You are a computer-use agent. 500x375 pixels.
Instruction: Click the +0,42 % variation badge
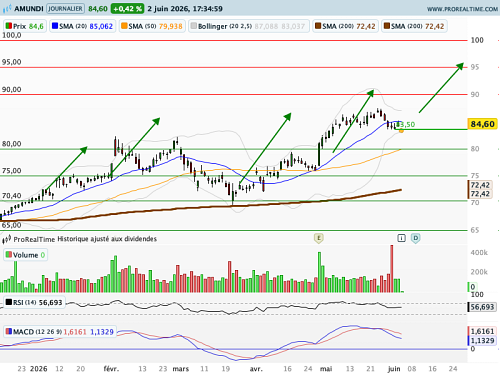tap(127, 9)
